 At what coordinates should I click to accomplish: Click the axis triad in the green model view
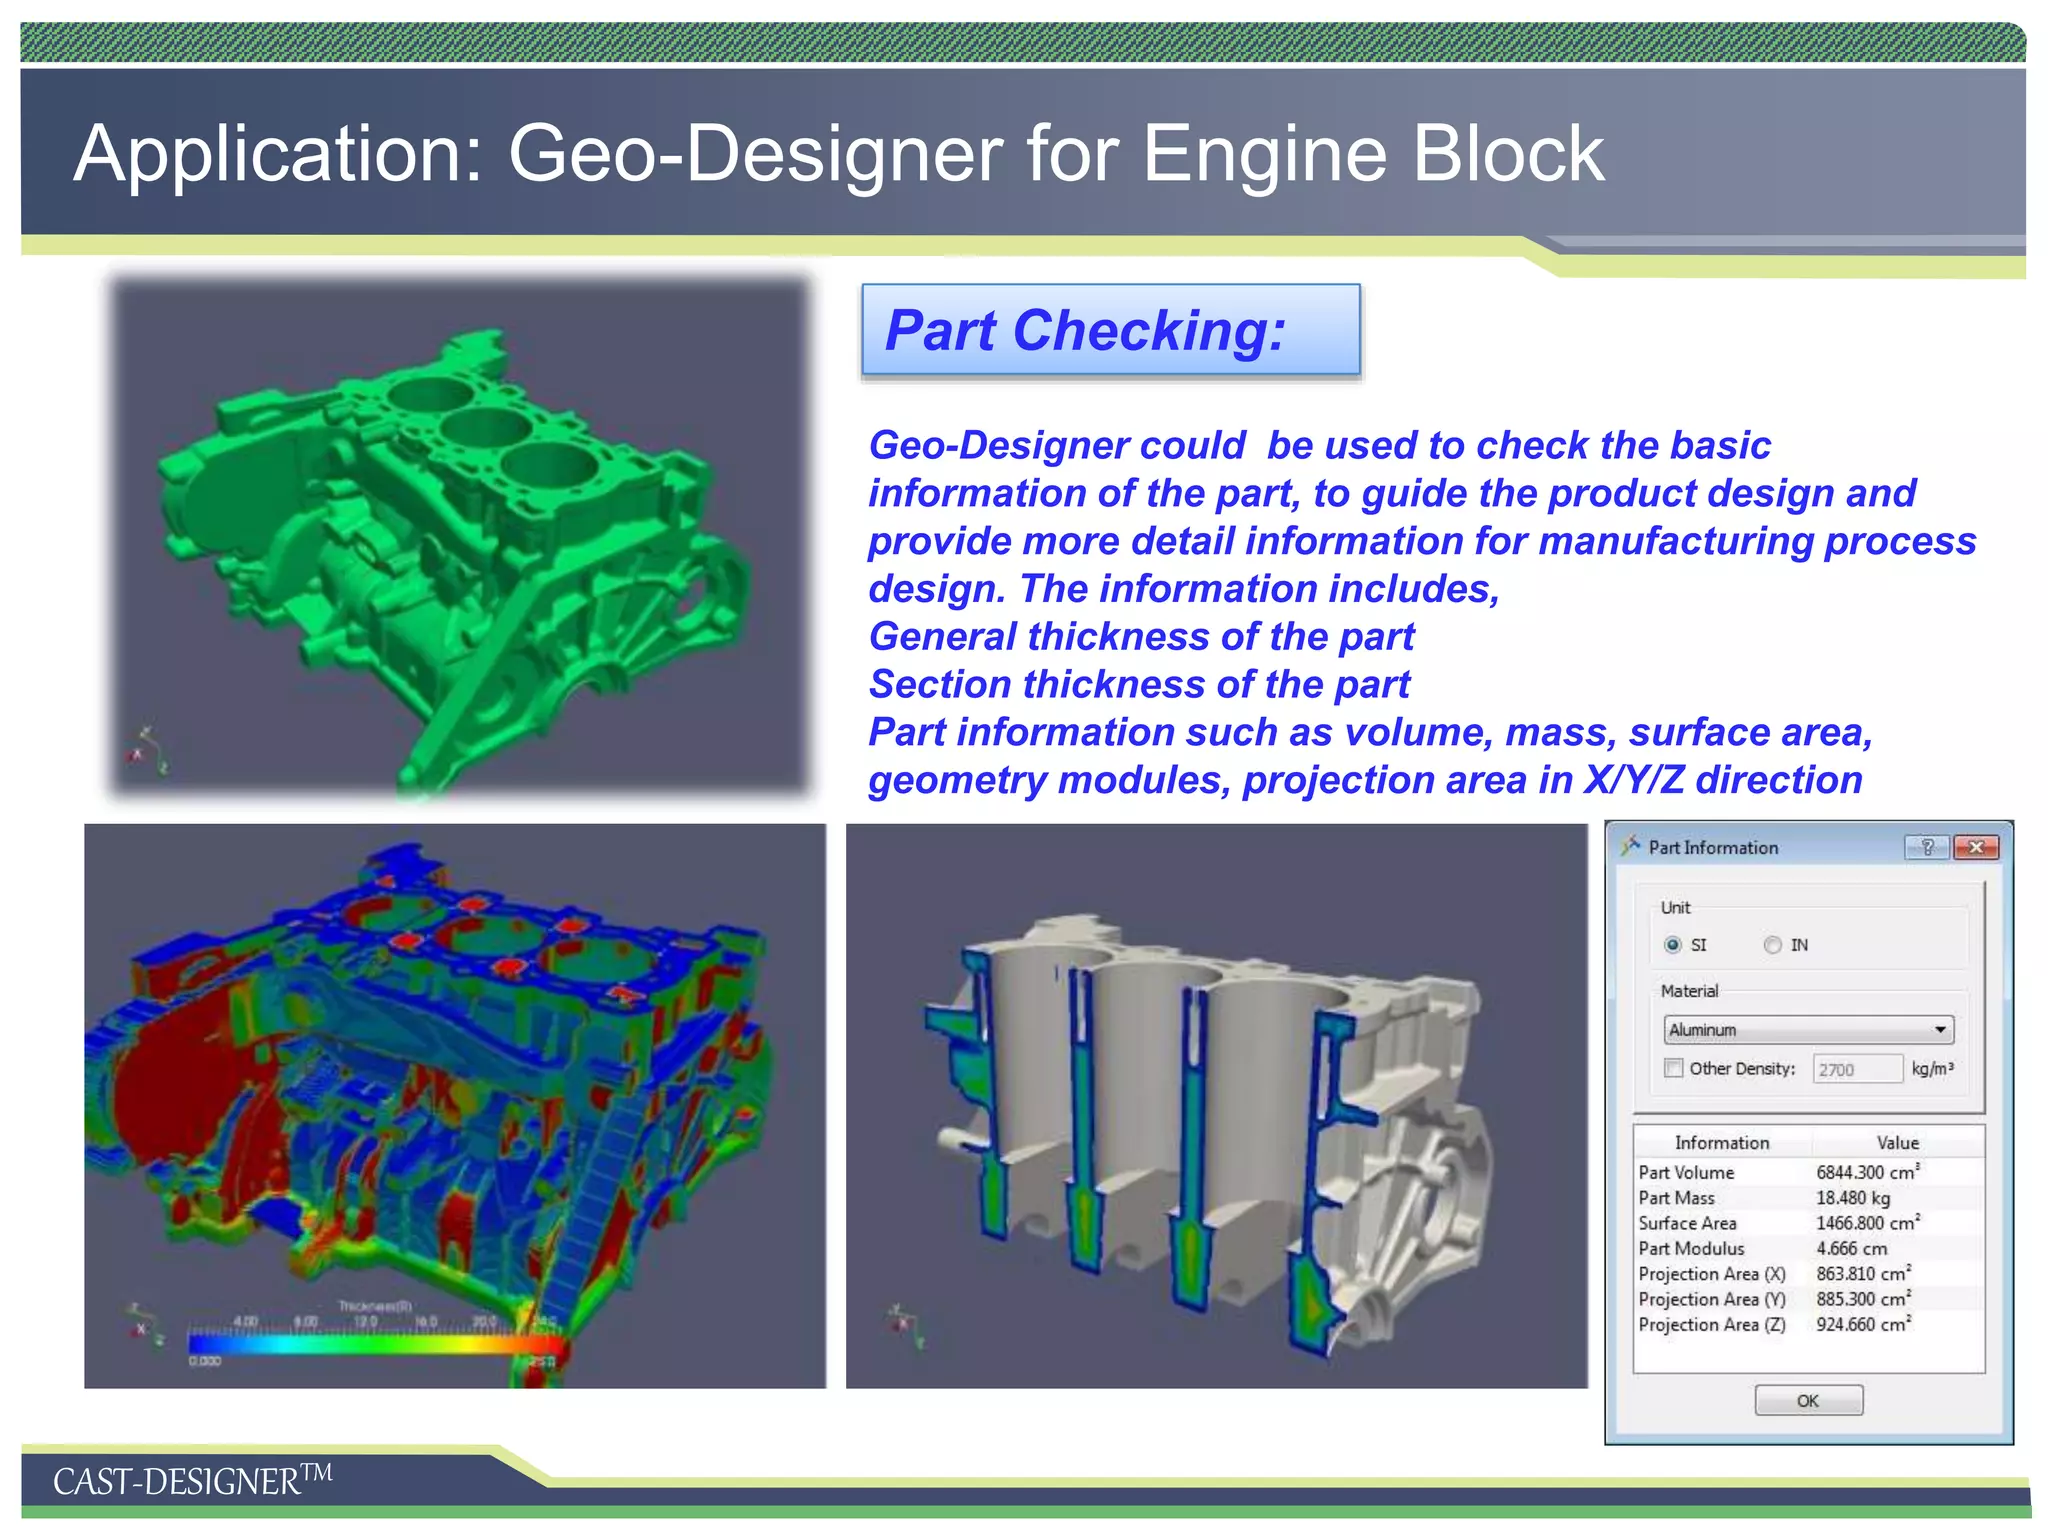[148, 750]
